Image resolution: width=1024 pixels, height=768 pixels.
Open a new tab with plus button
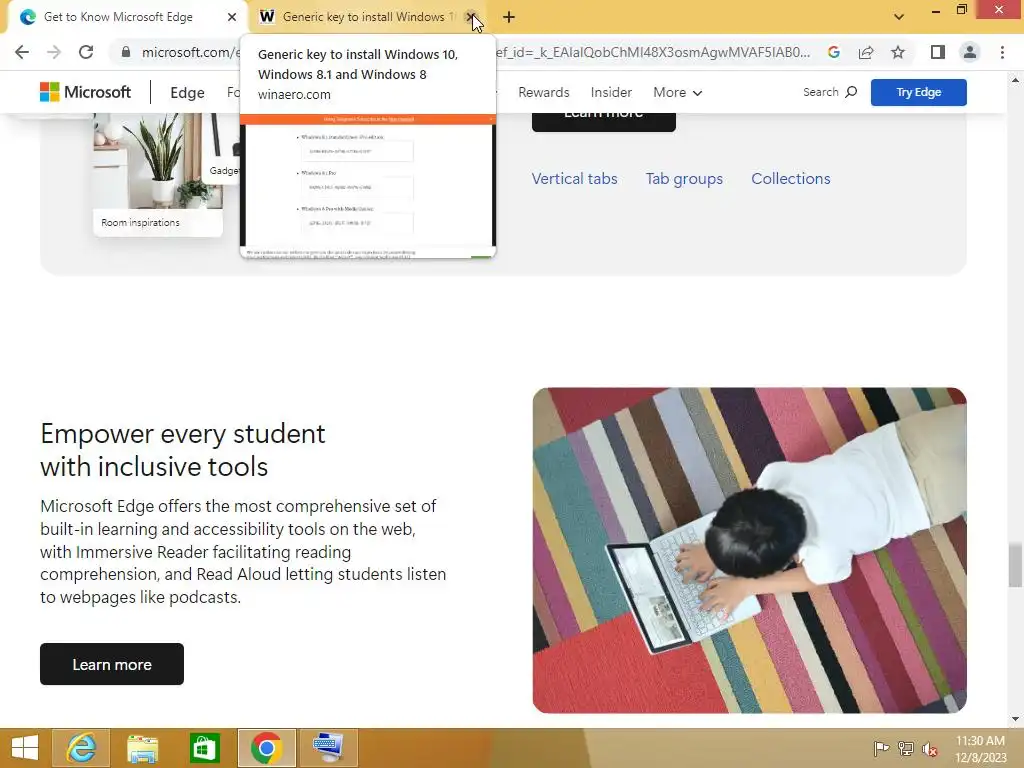[509, 17]
